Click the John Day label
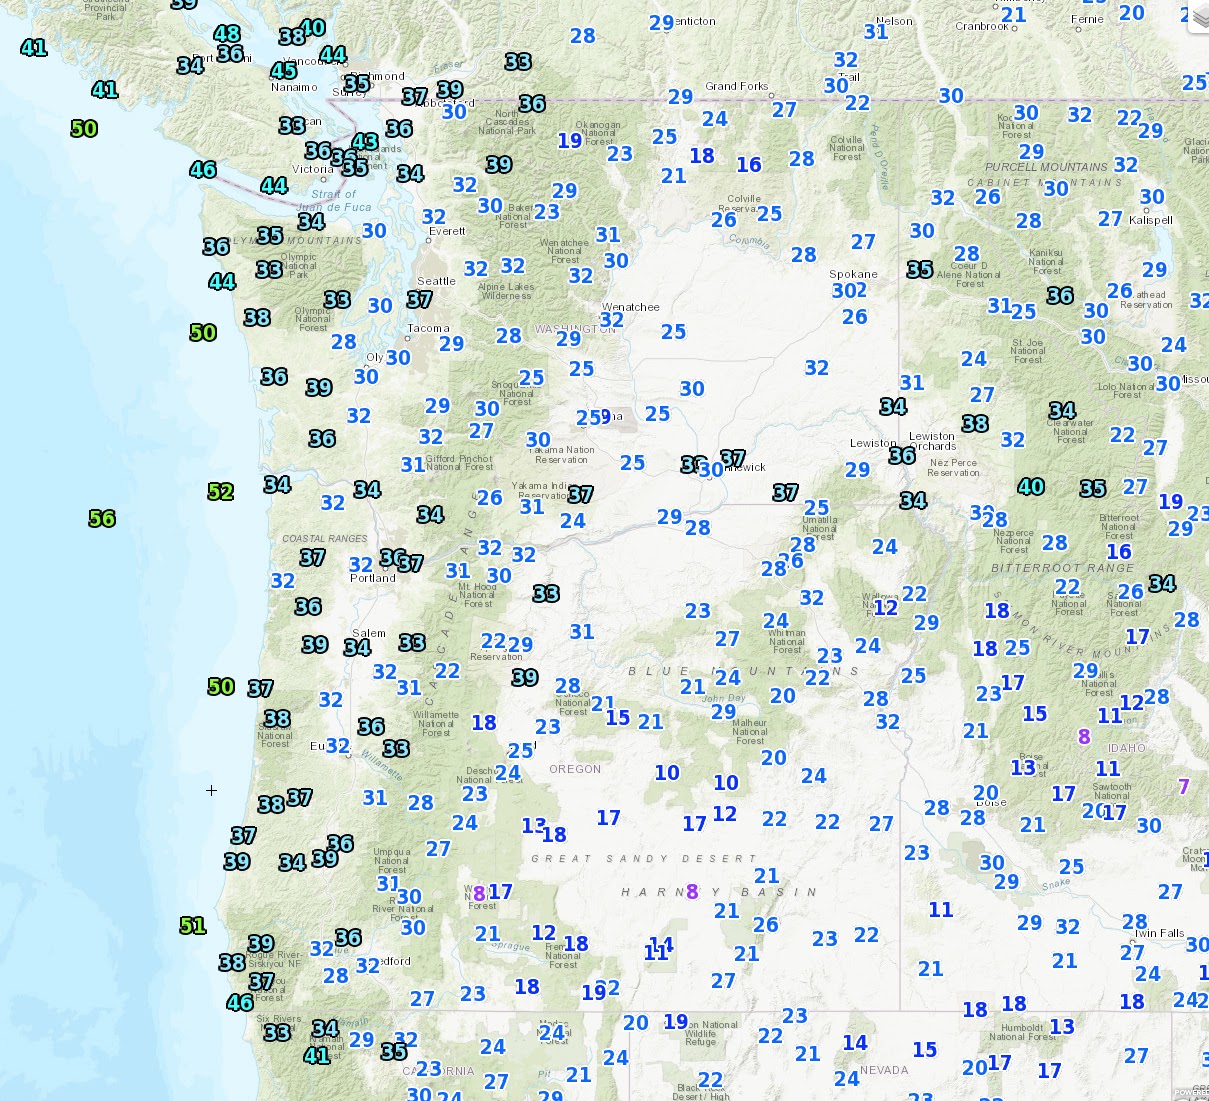This screenshot has height=1101, width=1209. pyautogui.click(x=724, y=698)
